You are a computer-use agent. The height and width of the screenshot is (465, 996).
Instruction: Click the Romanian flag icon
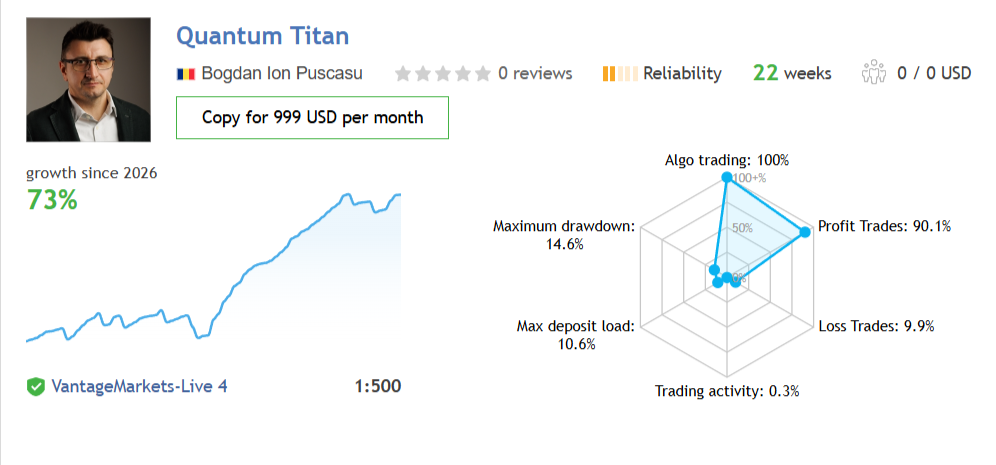185,74
